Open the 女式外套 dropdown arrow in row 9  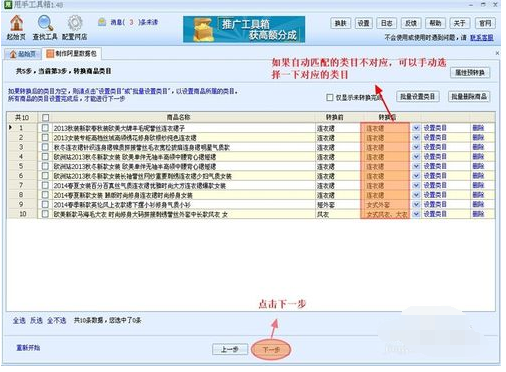[x=416, y=204]
